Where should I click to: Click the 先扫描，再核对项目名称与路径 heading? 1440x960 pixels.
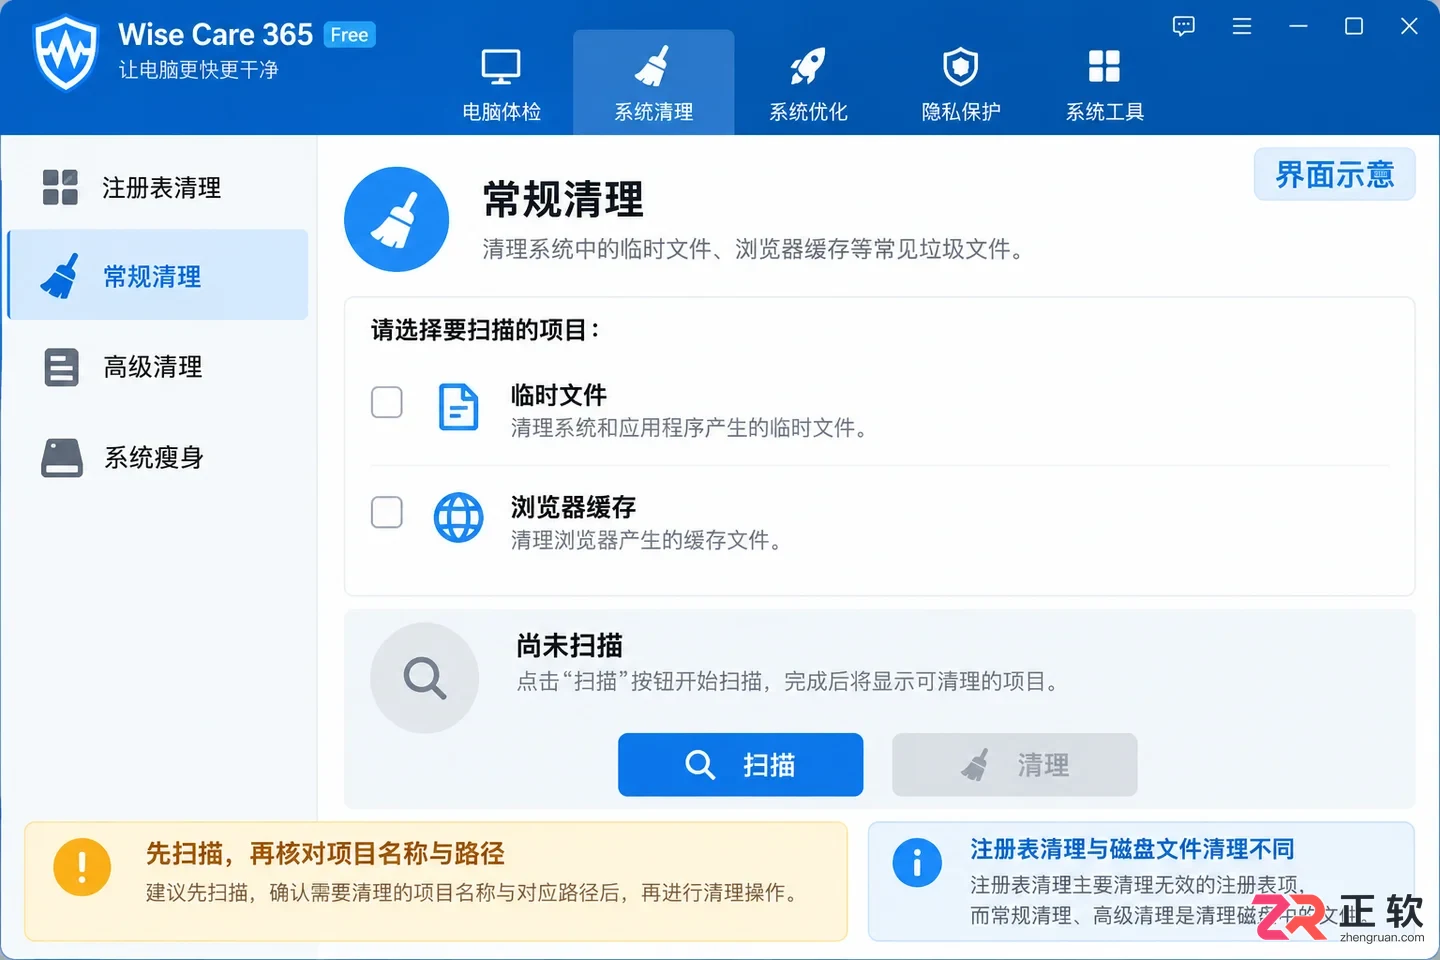(x=325, y=853)
